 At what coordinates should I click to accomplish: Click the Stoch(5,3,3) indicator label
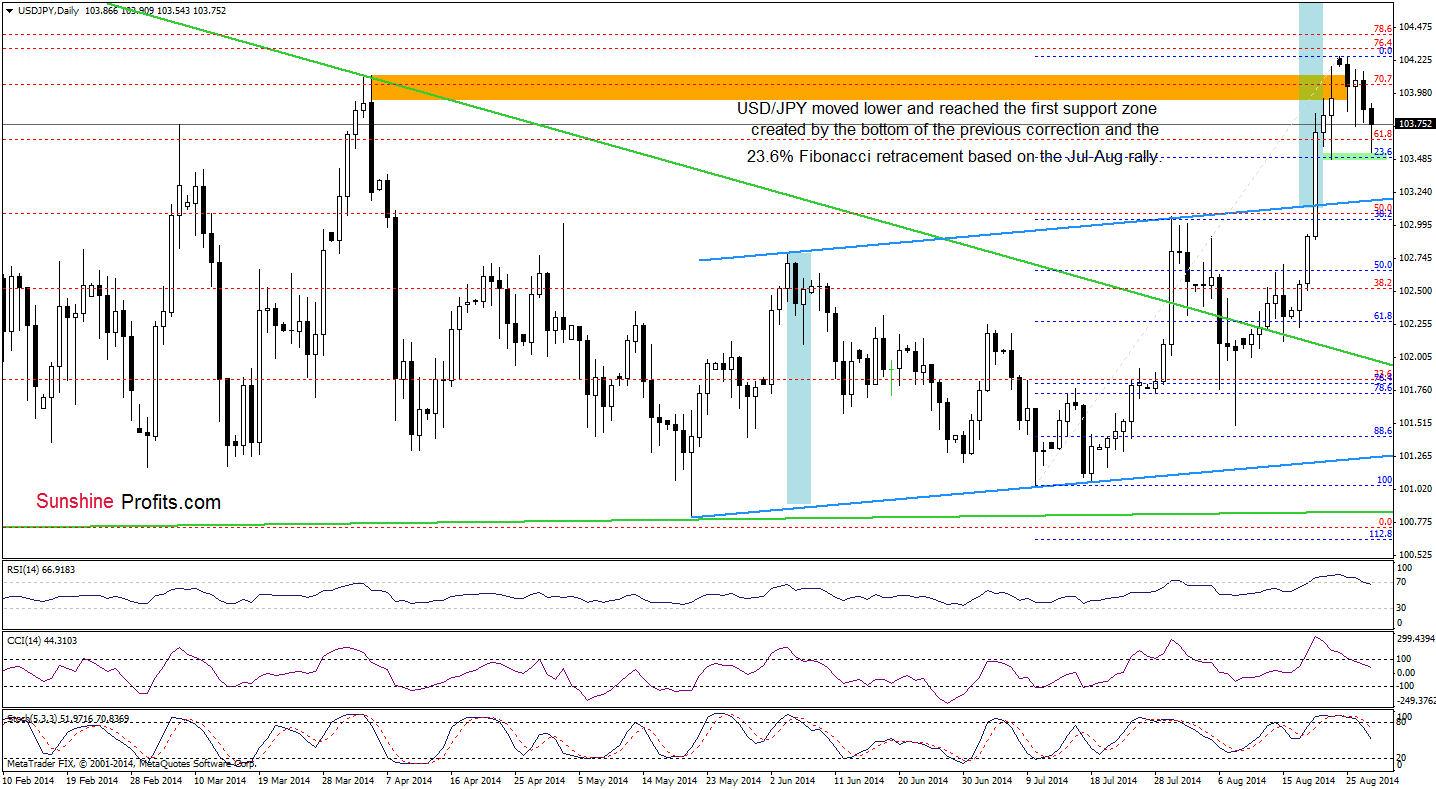coord(67,719)
